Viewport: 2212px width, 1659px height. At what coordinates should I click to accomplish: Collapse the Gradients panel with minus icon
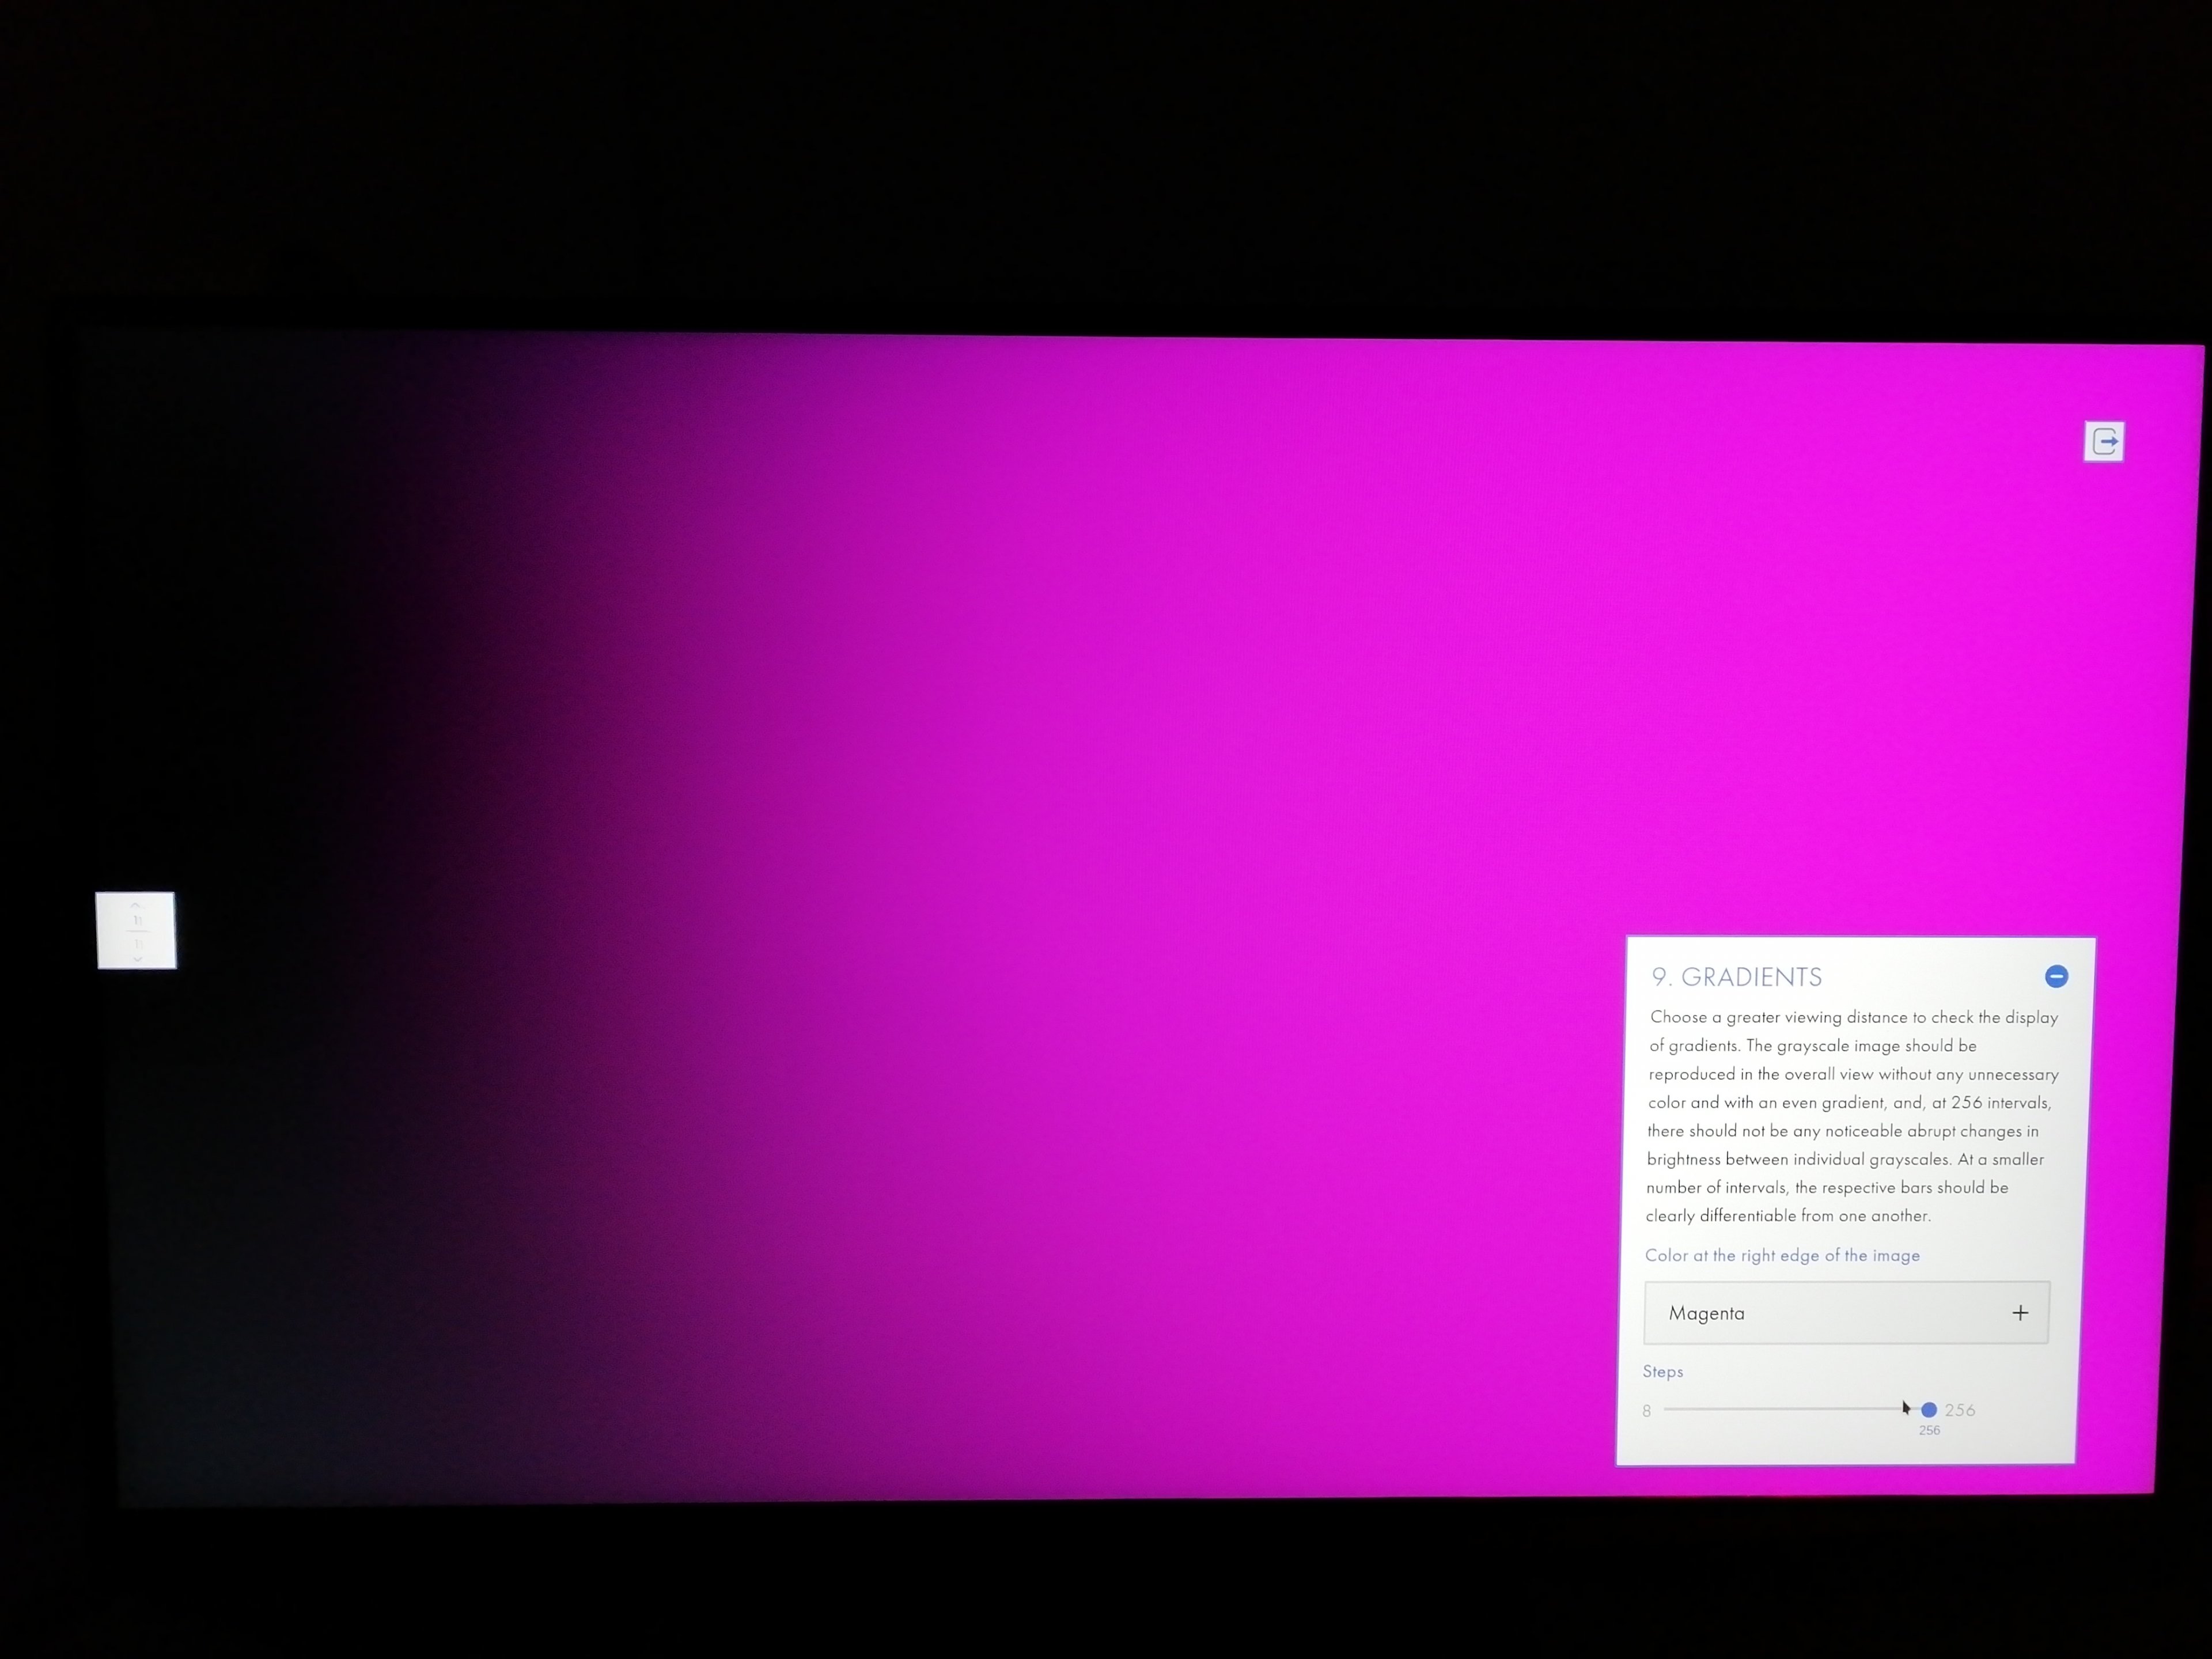[x=2056, y=976]
